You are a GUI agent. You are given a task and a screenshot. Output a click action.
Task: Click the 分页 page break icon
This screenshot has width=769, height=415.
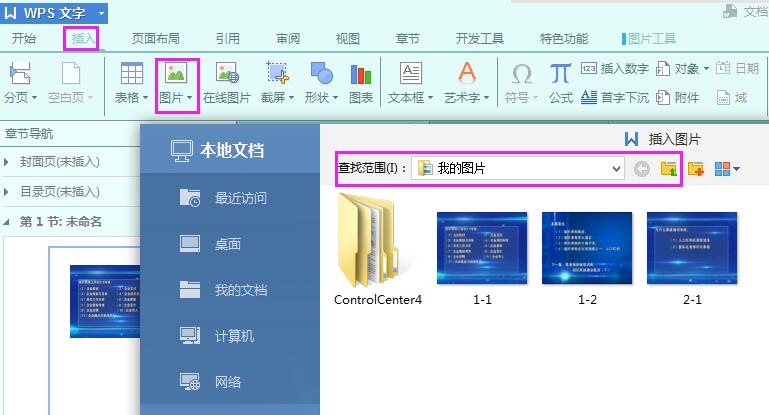click(x=20, y=74)
